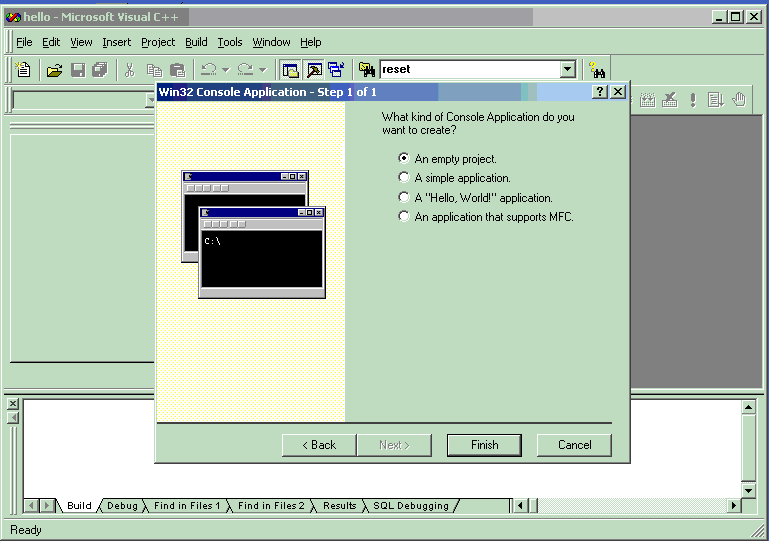
Task: Switch to Find in Files 2 tab
Action: pos(271,506)
